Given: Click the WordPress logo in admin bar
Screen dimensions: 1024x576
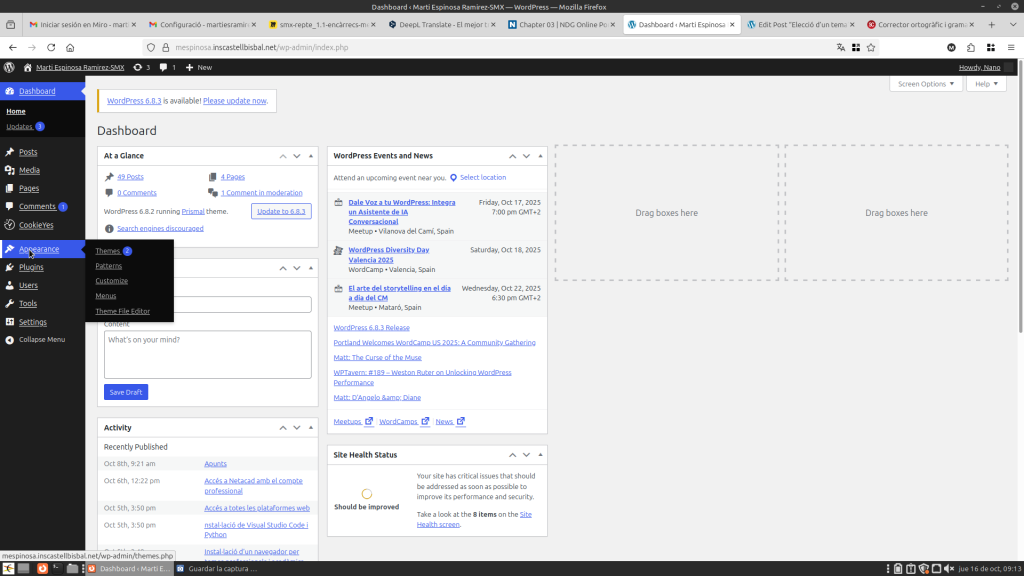Looking at the screenshot, I should tap(9, 67).
